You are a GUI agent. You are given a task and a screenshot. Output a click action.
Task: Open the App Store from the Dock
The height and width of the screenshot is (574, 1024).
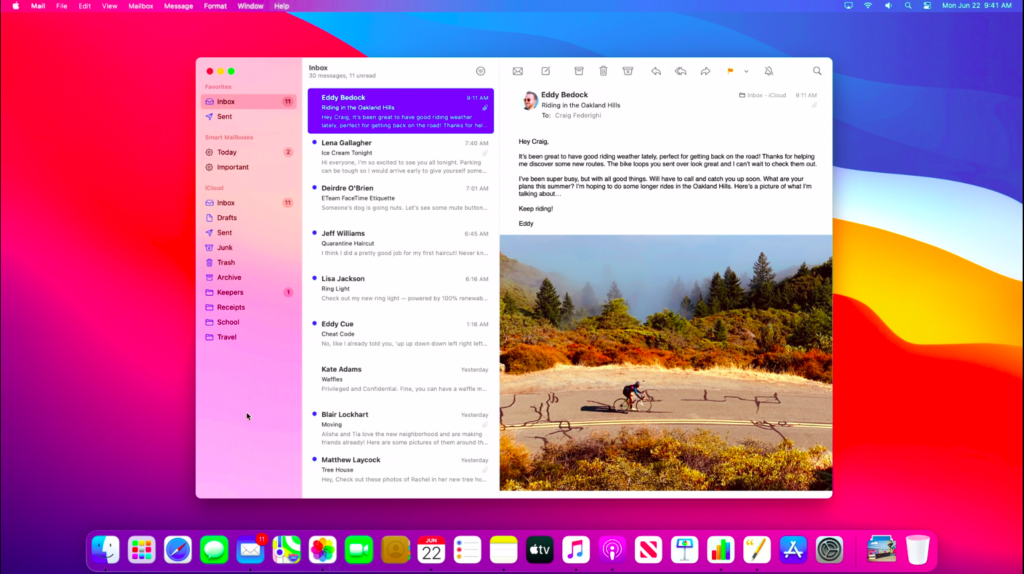(x=793, y=550)
